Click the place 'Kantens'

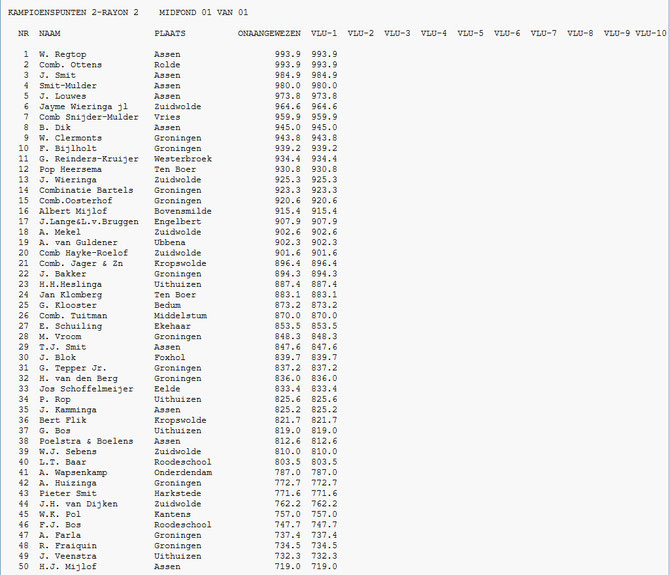tap(172, 514)
